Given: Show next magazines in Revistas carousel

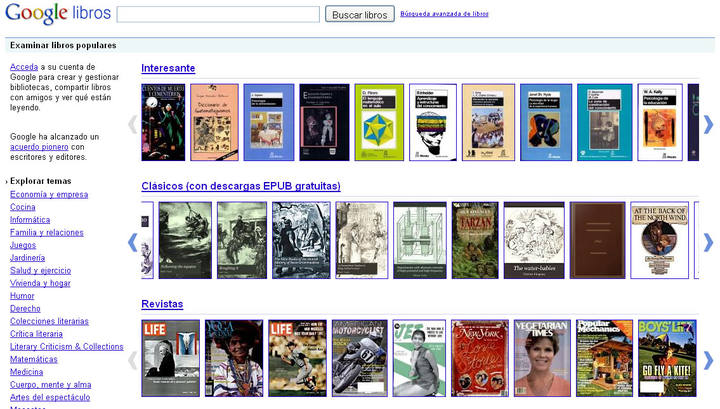Looking at the screenshot, I should pyautogui.click(x=708, y=360).
